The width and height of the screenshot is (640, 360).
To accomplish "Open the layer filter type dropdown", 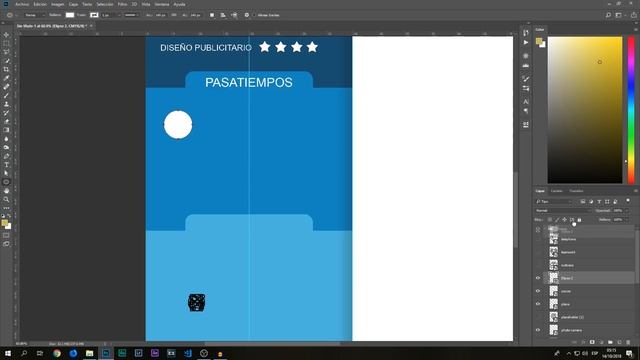I will pyautogui.click(x=554, y=202).
